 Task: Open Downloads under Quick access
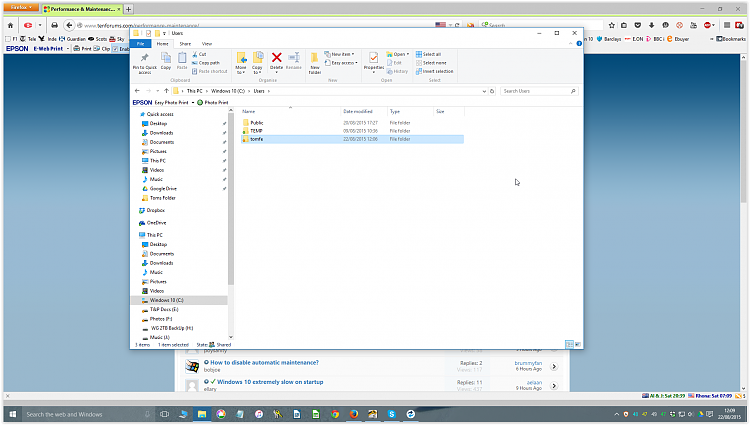pyautogui.click(x=158, y=133)
